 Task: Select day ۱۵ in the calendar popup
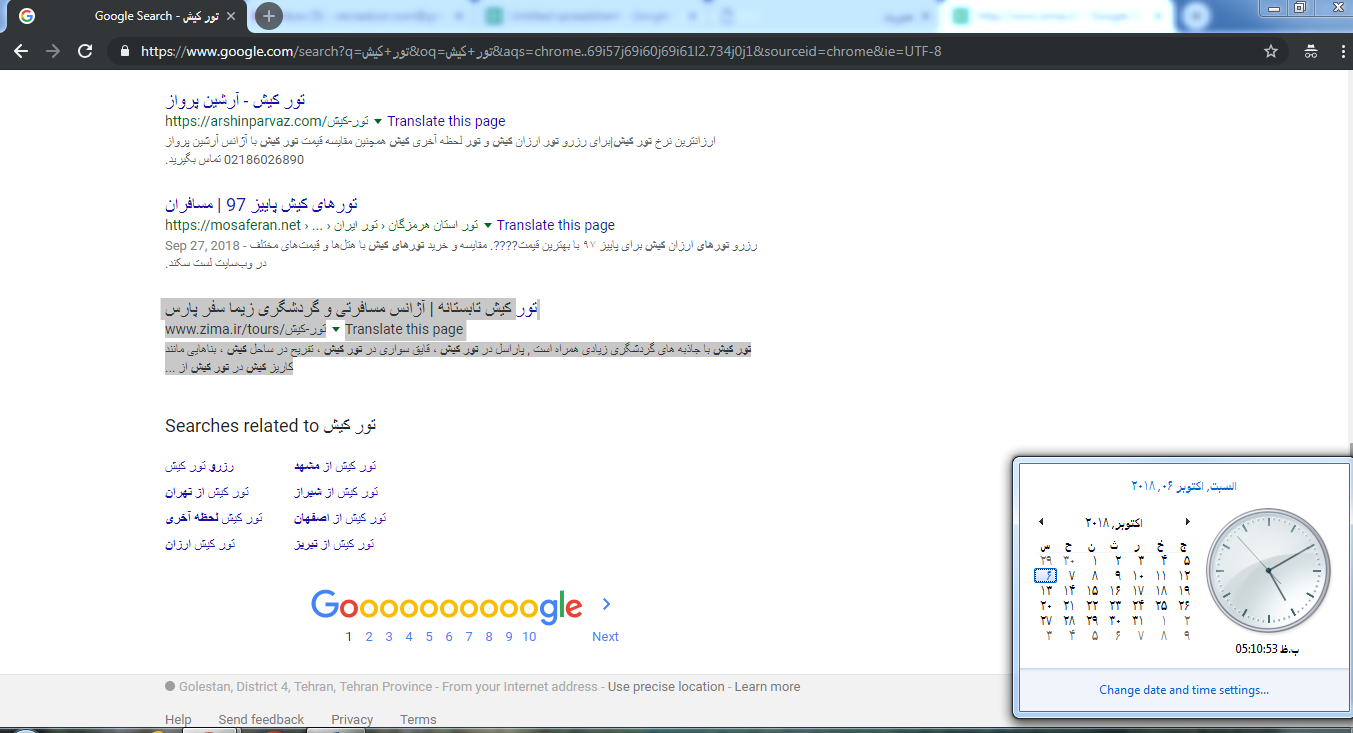click(x=1092, y=591)
